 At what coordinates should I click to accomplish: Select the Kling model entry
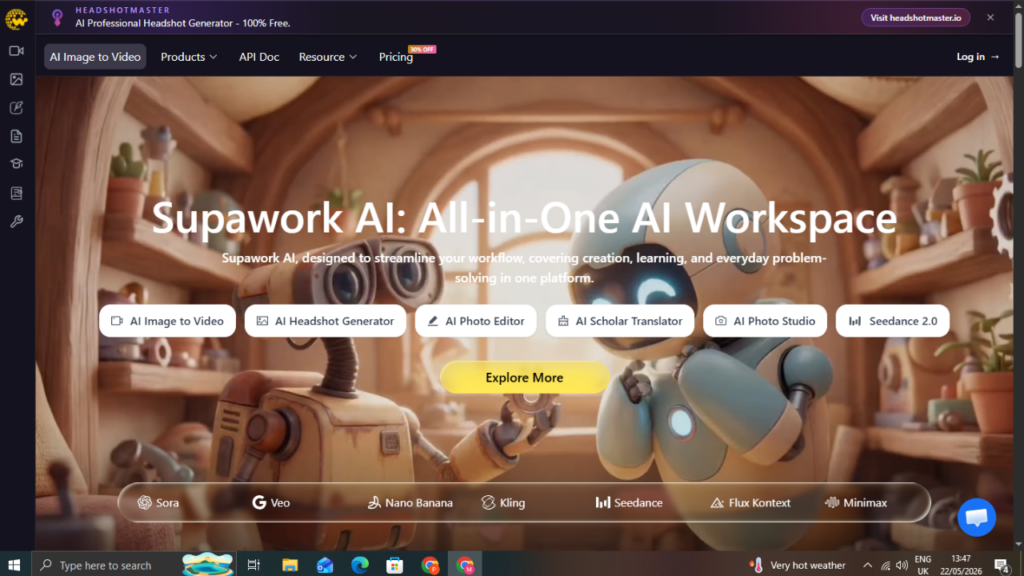pos(503,503)
